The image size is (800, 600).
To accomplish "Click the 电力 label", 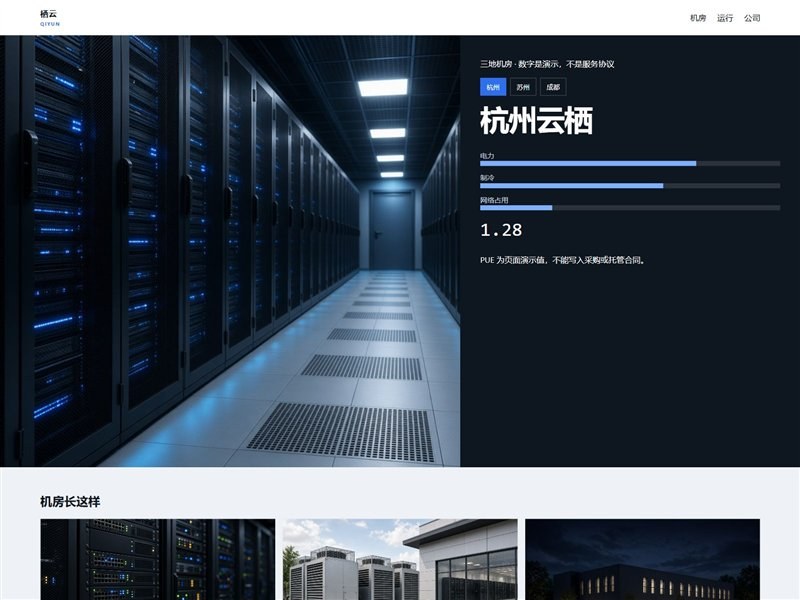I will 487,156.
